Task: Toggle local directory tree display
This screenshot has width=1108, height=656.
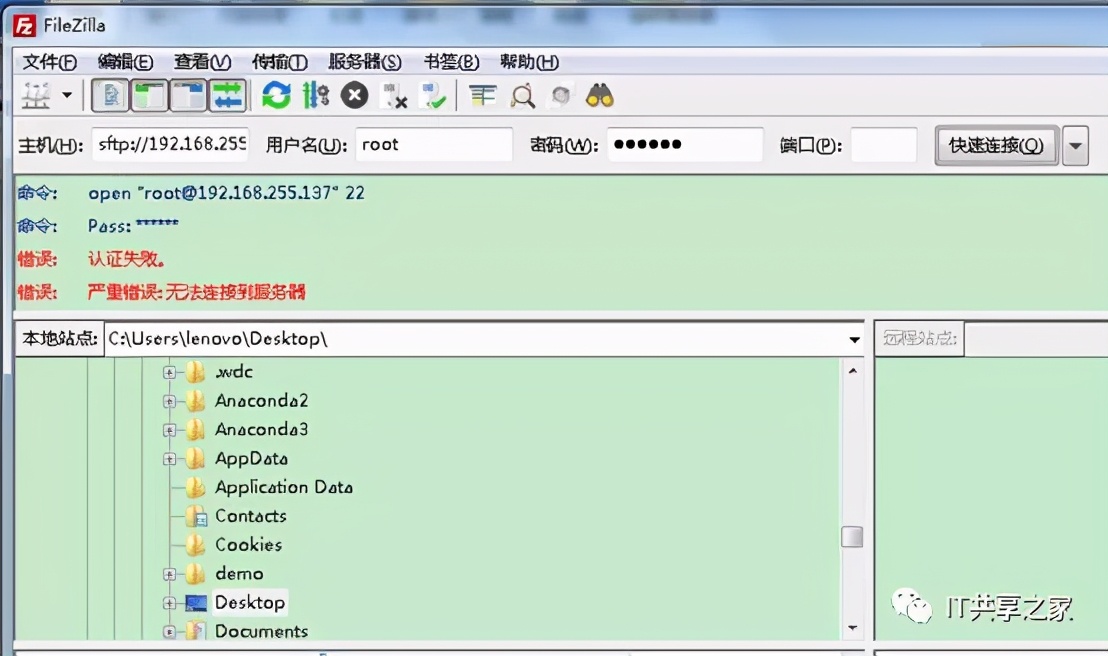Action: point(149,95)
